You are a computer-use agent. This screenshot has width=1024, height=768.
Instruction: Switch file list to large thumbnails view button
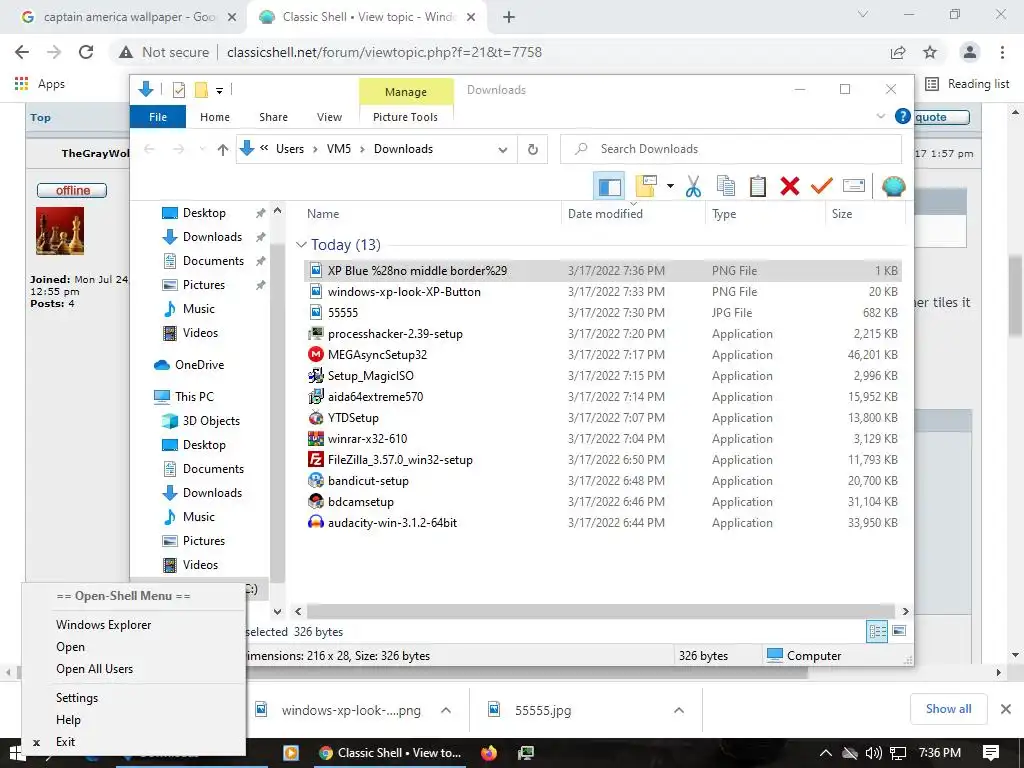[x=899, y=631]
